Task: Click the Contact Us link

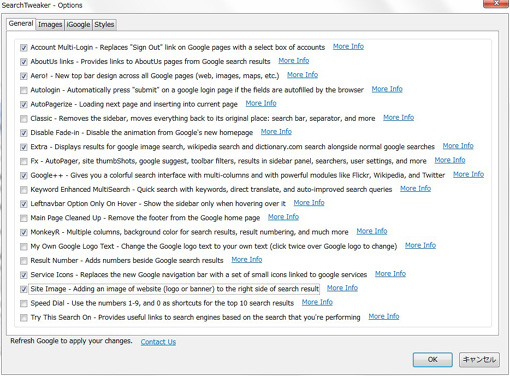Action: point(158,342)
